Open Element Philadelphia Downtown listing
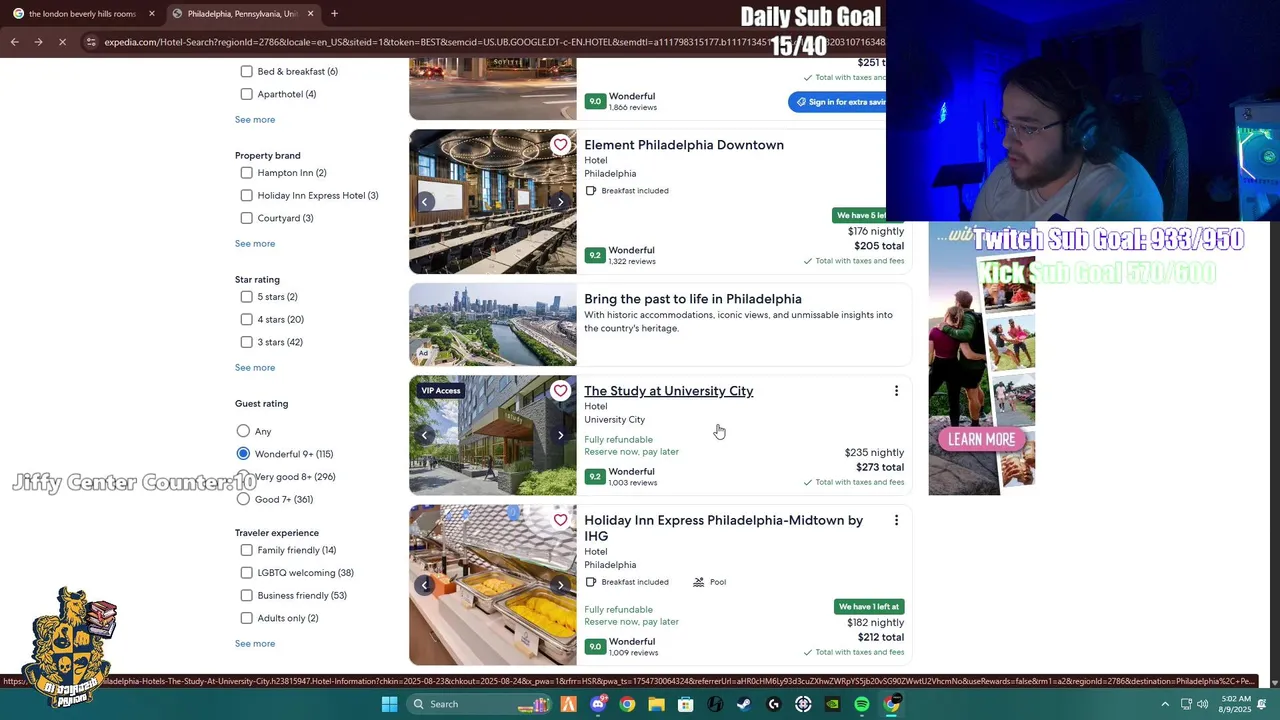Viewport: 1280px width, 720px height. [684, 145]
